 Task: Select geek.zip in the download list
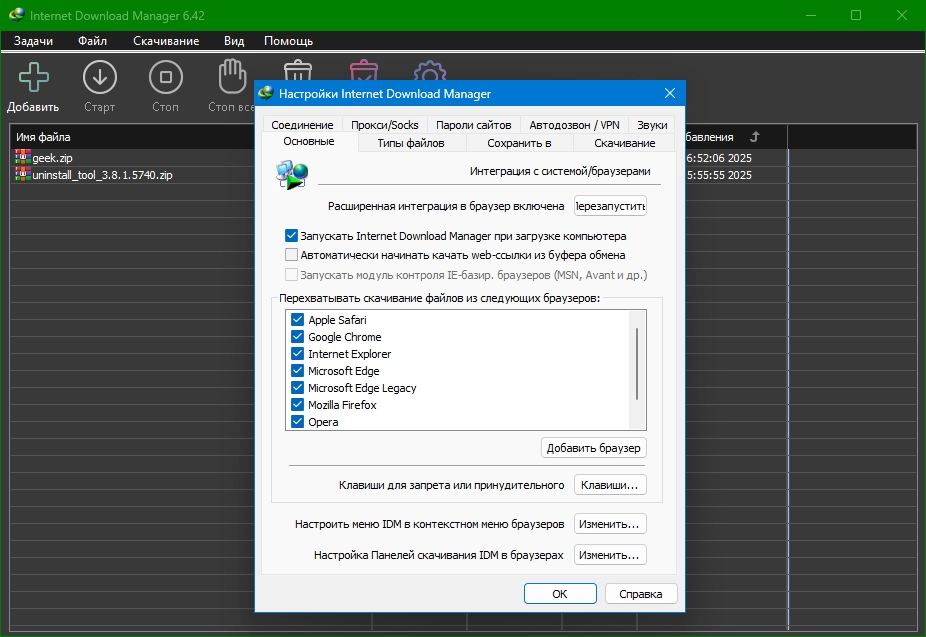coord(53,158)
